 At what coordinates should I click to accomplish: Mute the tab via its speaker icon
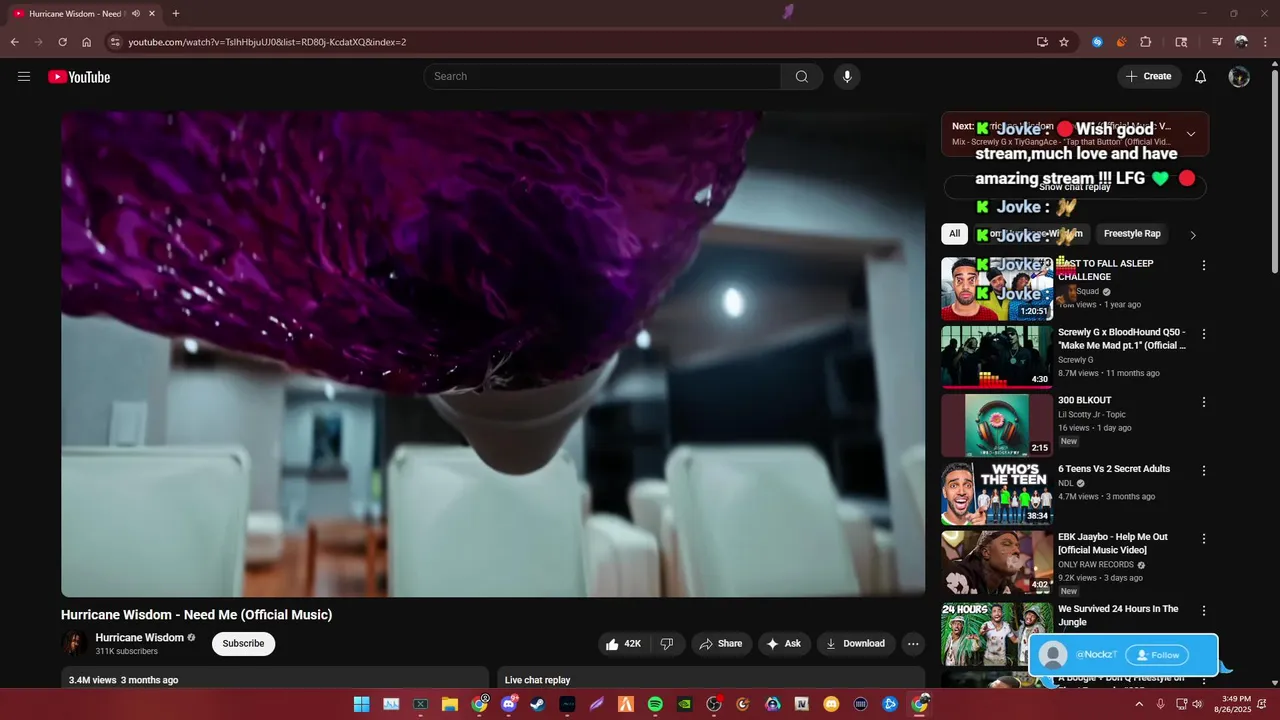click(135, 14)
